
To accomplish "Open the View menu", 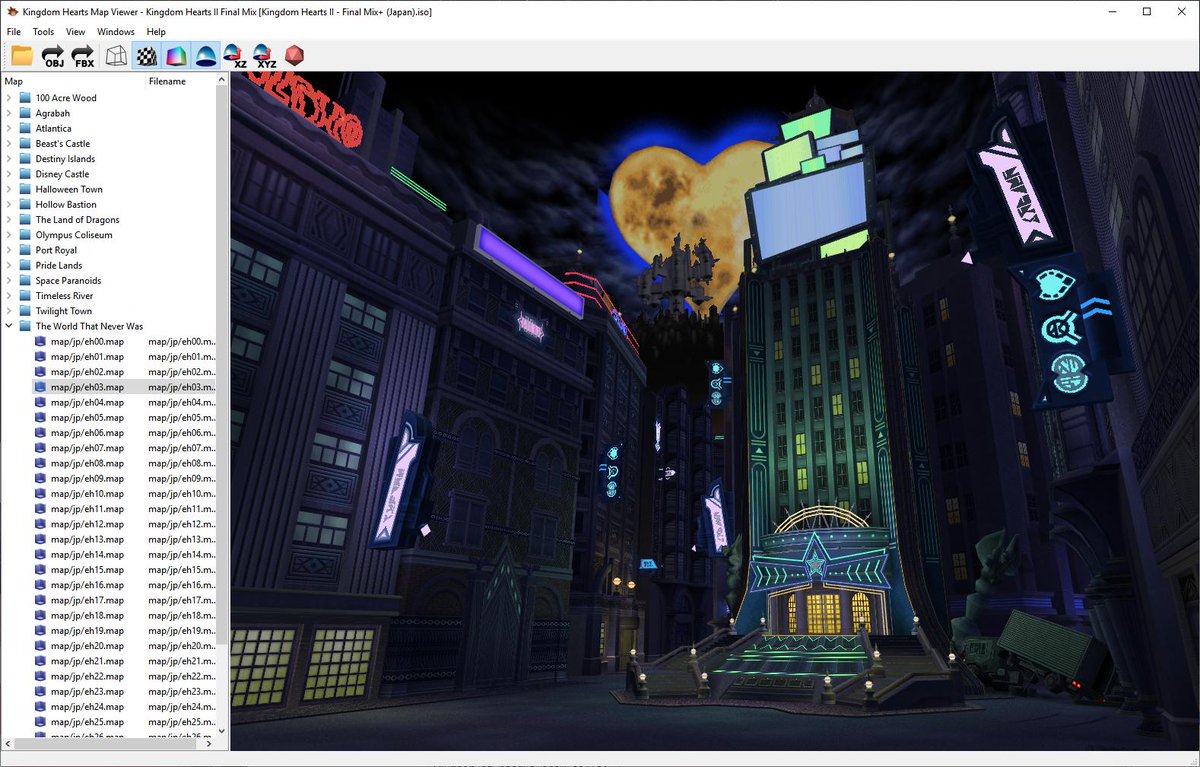I will (75, 32).
